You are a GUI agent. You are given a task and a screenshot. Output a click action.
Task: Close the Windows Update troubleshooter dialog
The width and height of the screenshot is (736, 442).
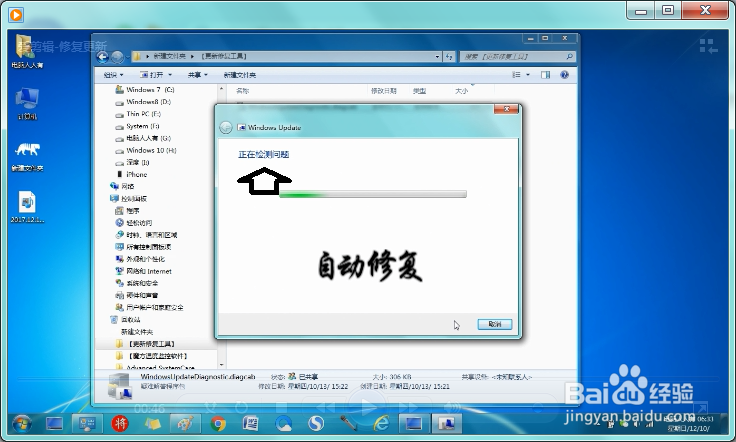click(x=506, y=109)
